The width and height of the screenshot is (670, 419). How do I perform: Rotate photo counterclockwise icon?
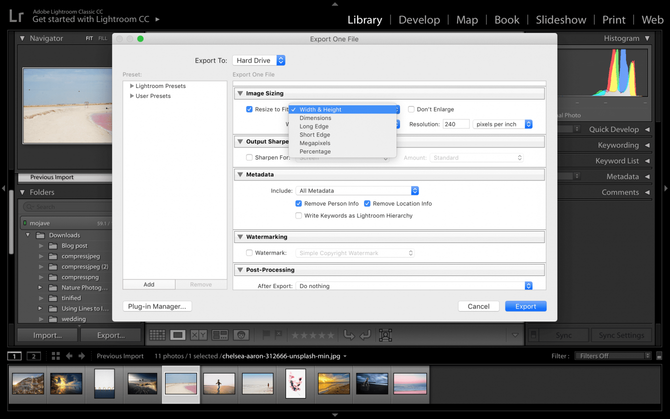pos(349,335)
